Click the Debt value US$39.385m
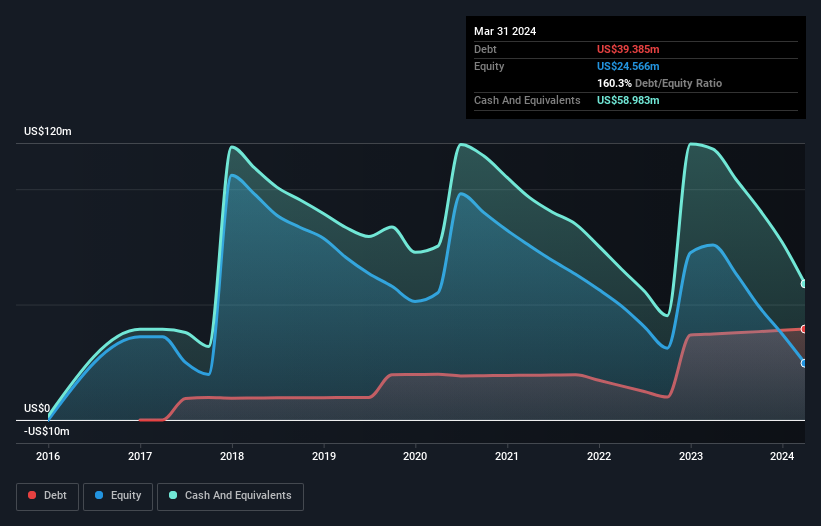The image size is (821, 526). (x=628, y=49)
